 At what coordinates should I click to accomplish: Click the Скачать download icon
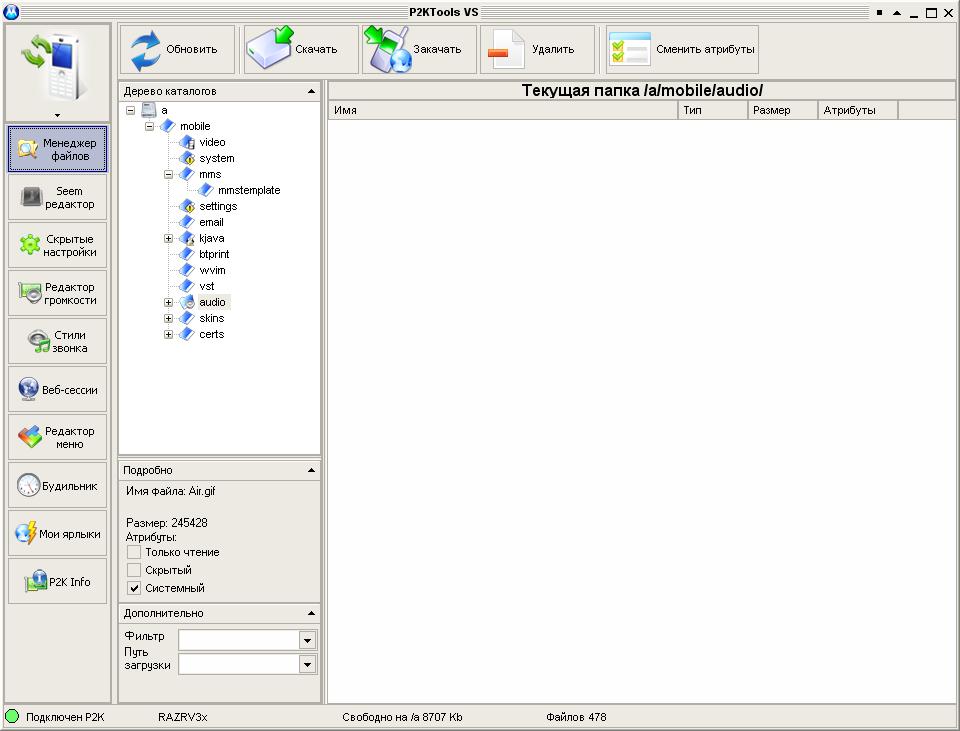pyautogui.click(x=269, y=48)
